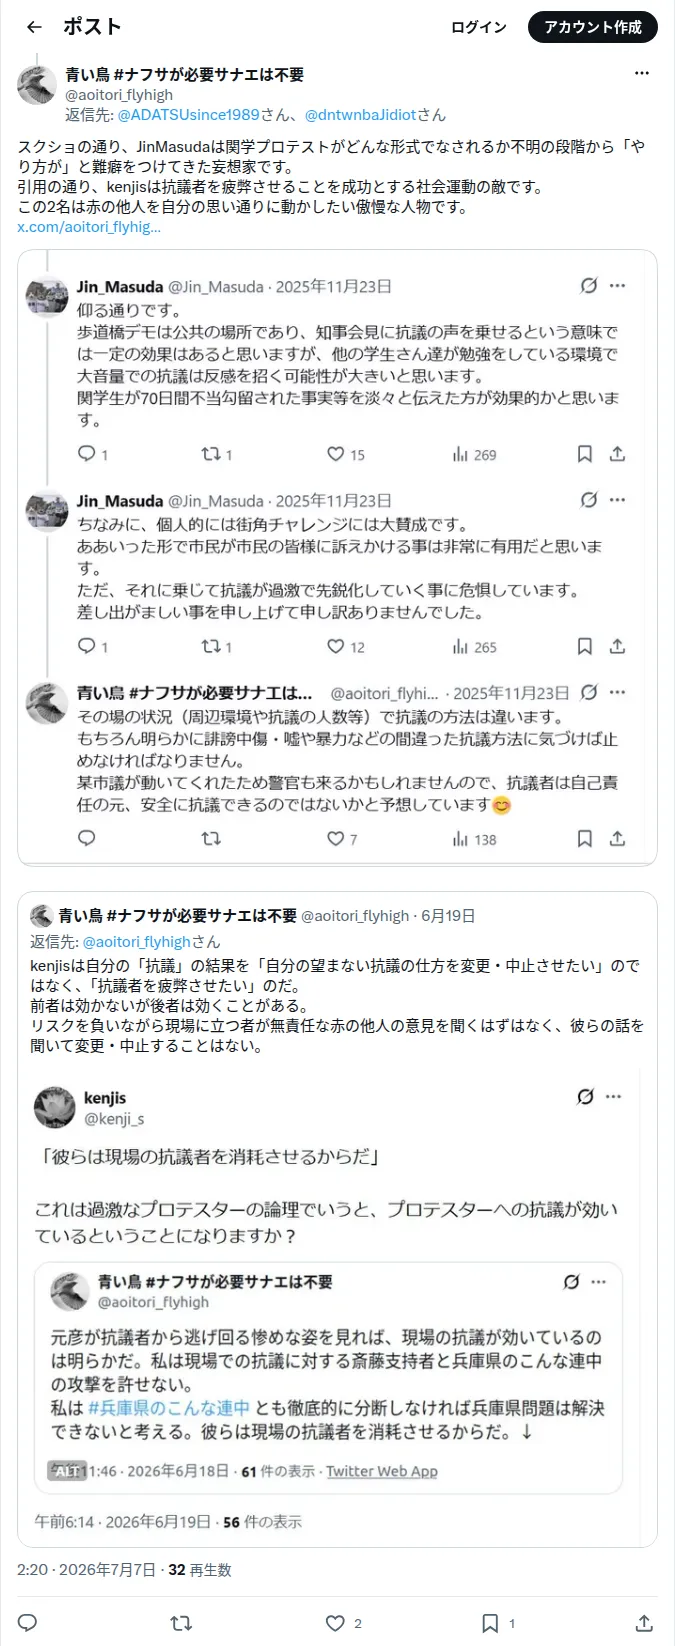Open the #兵庫県のこんな連中 hashtag
The width and height of the screenshot is (675, 1646).
point(169,1408)
